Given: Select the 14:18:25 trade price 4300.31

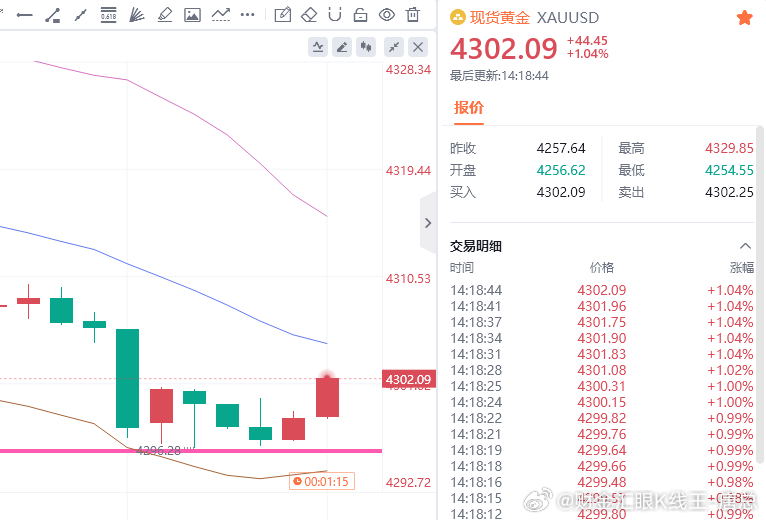Looking at the screenshot, I should (x=602, y=387).
